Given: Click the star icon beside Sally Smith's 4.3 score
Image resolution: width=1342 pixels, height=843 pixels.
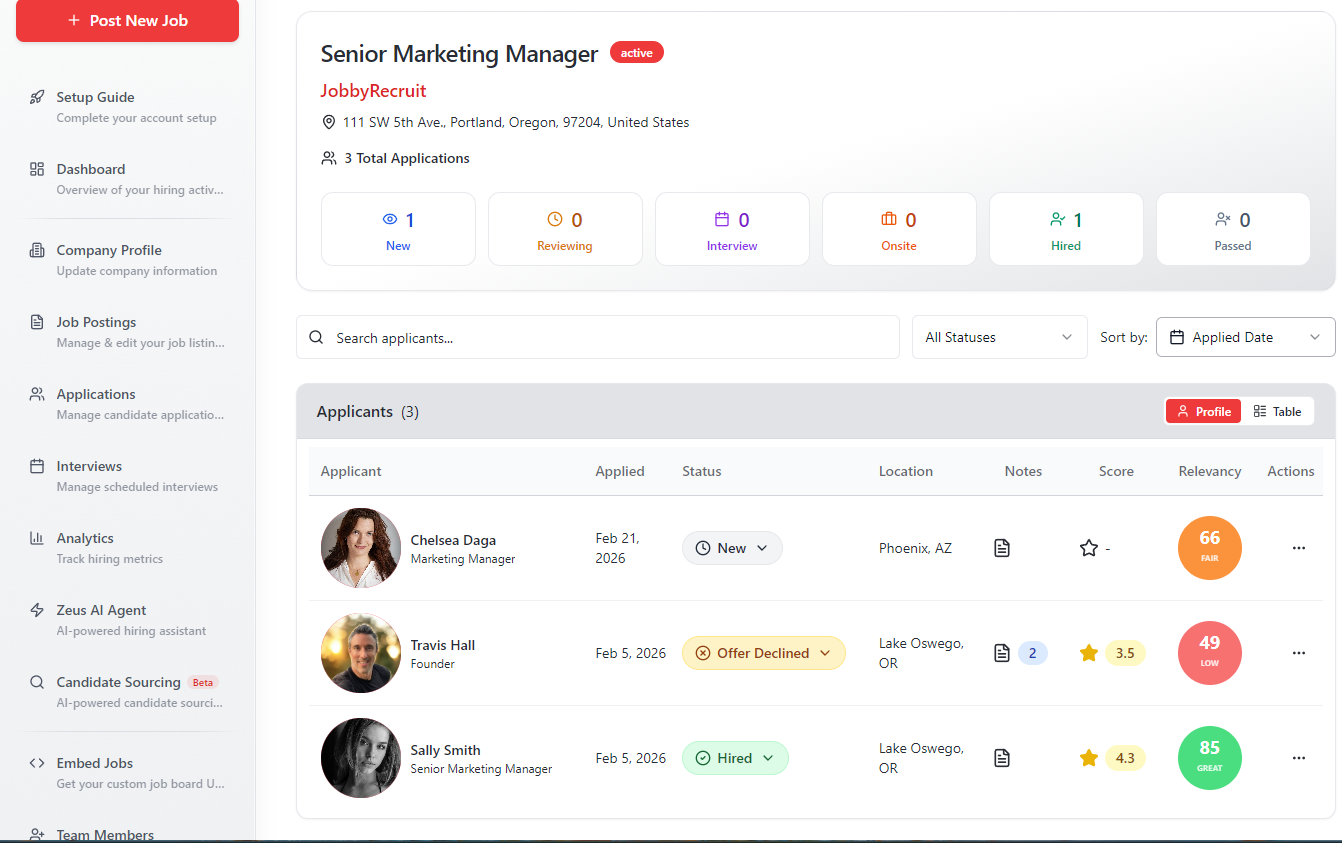Looking at the screenshot, I should [1089, 758].
